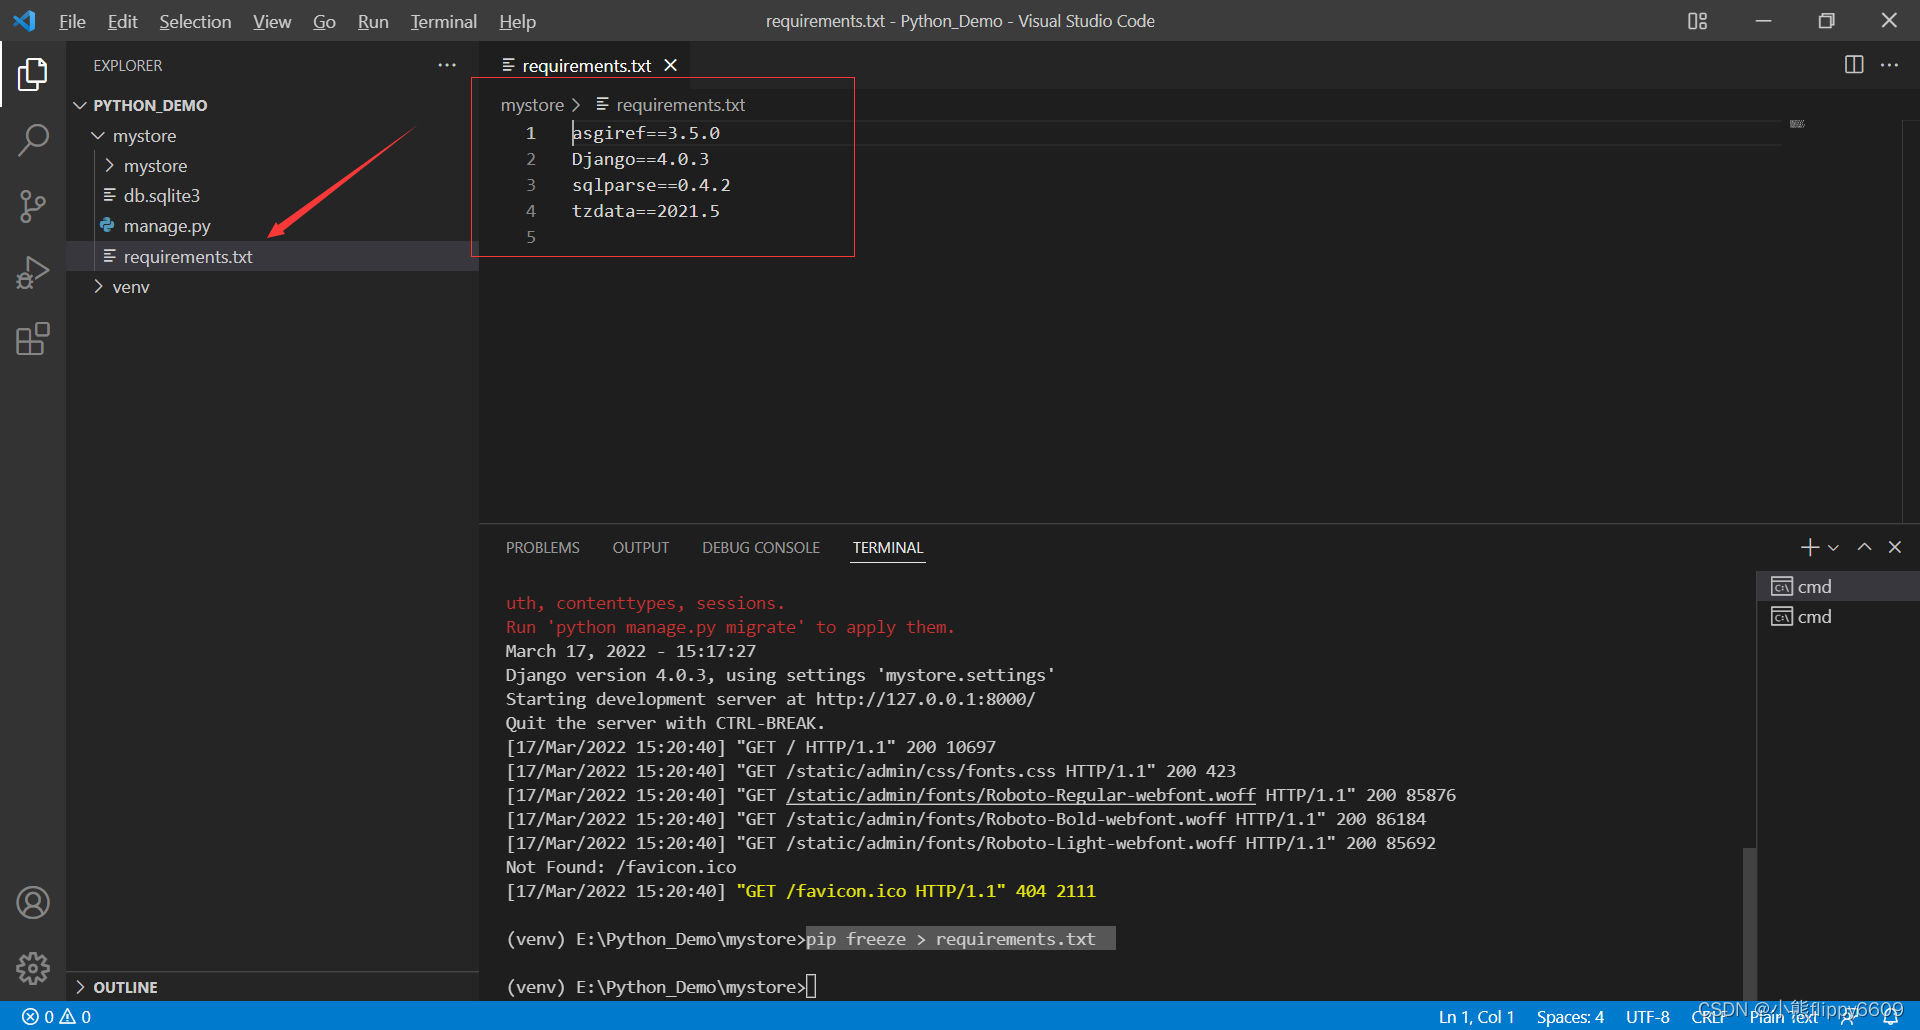Customize layout icon in title bar

[1697, 21]
